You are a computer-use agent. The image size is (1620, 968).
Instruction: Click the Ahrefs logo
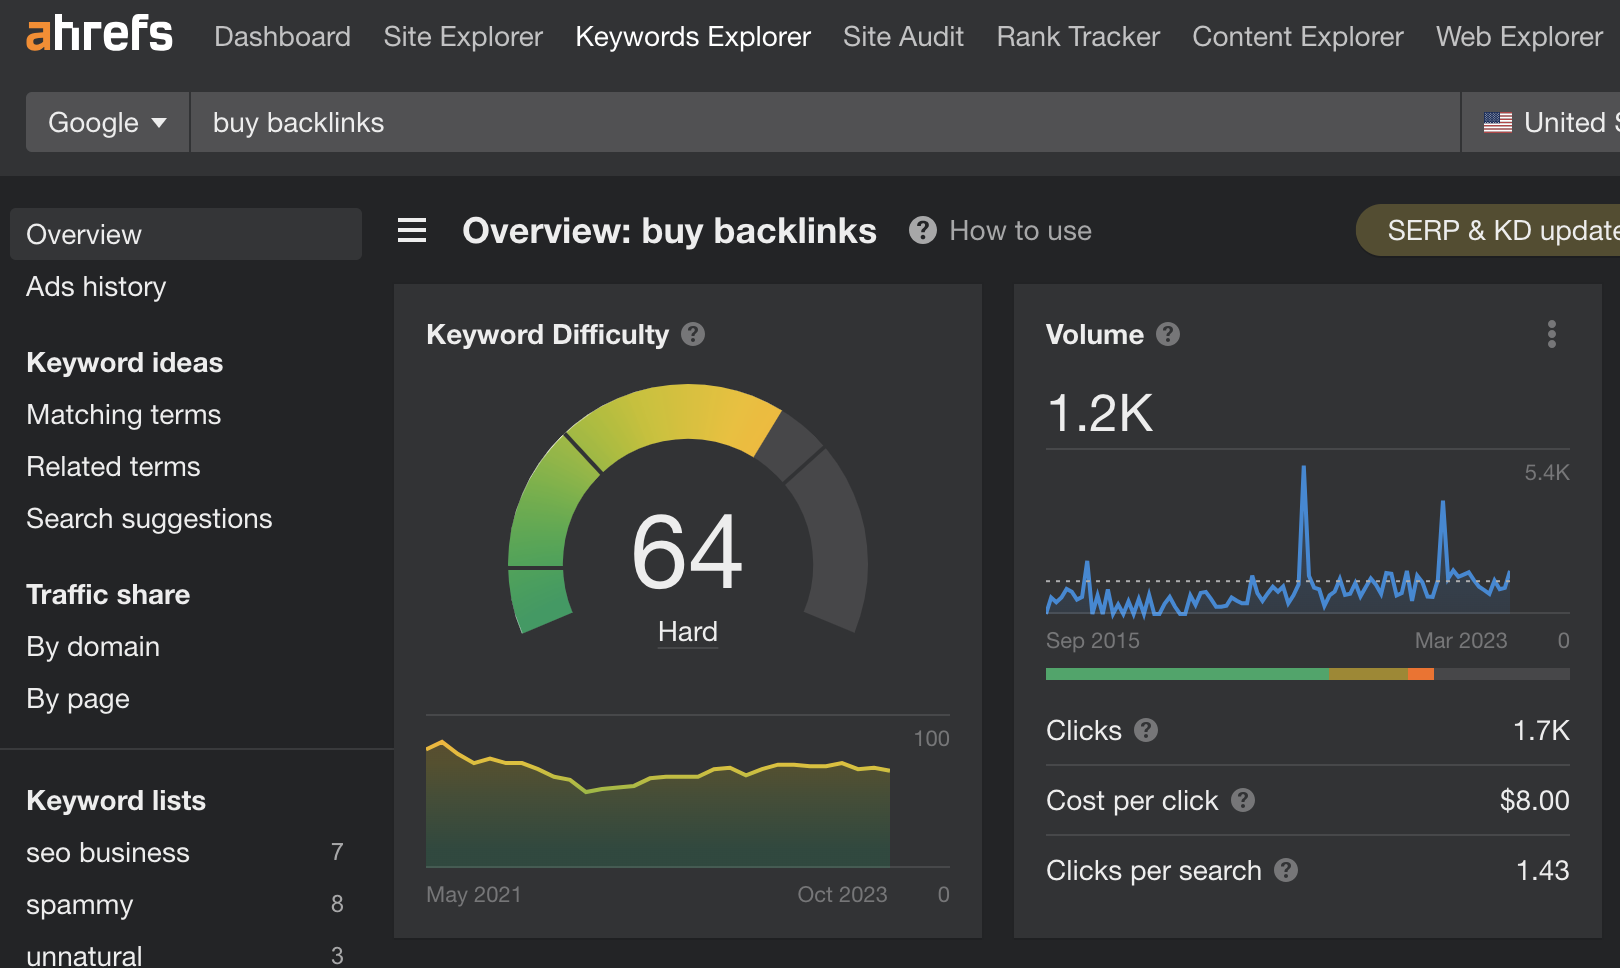(x=99, y=35)
